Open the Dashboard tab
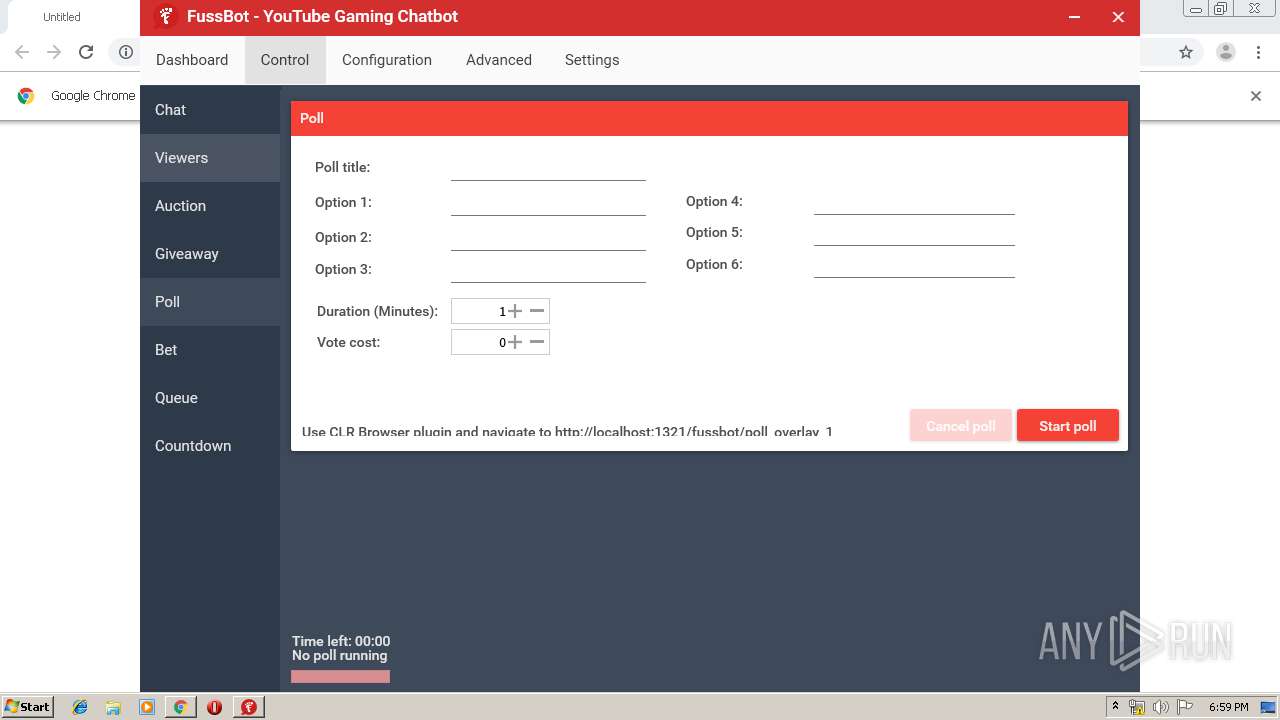This screenshot has width=1280, height=720. click(x=192, y=60)
